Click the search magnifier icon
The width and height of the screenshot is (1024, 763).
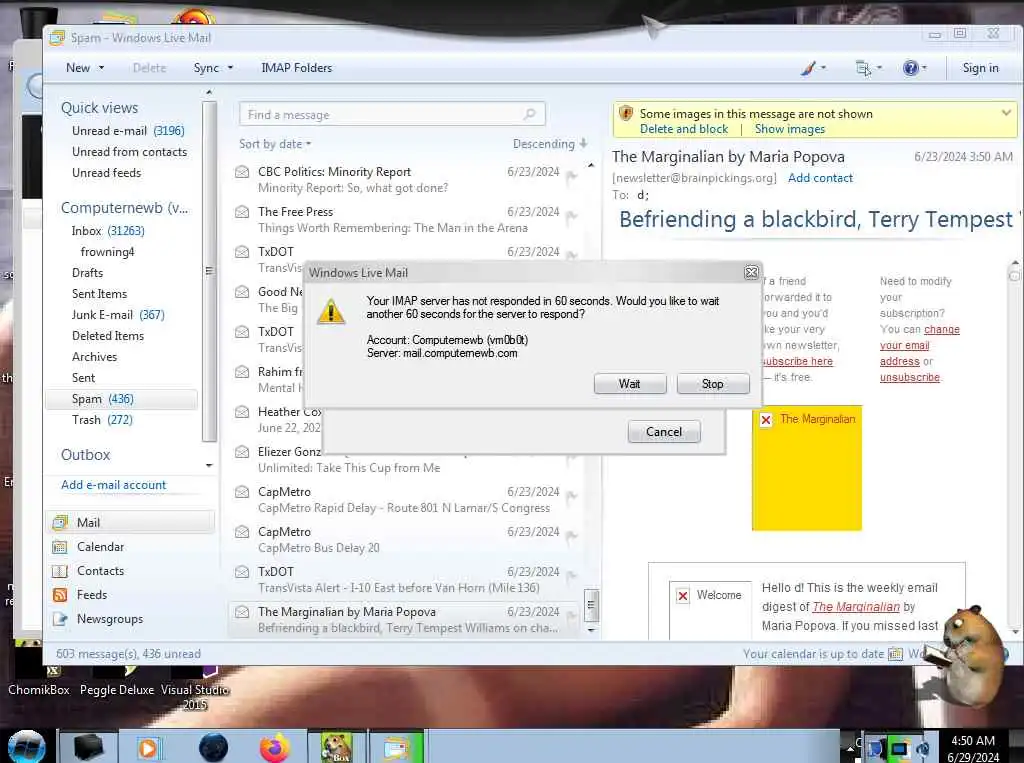[x=530, y=115]
